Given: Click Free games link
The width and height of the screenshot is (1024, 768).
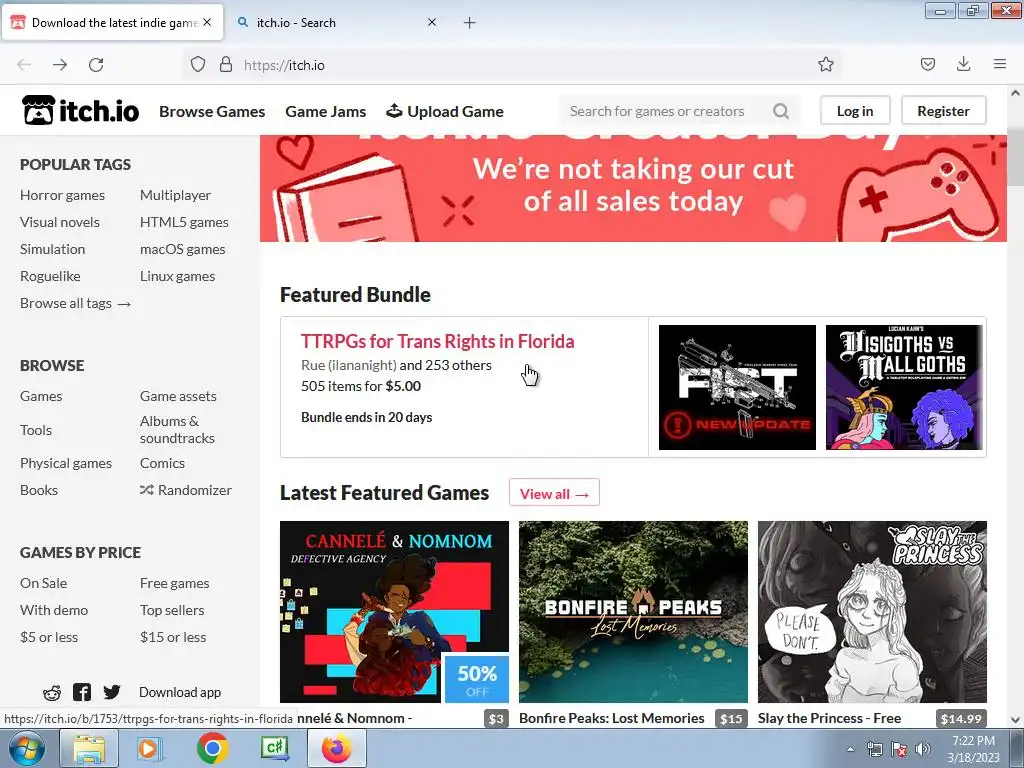Looking at the screenshot, I should [175, 583].
